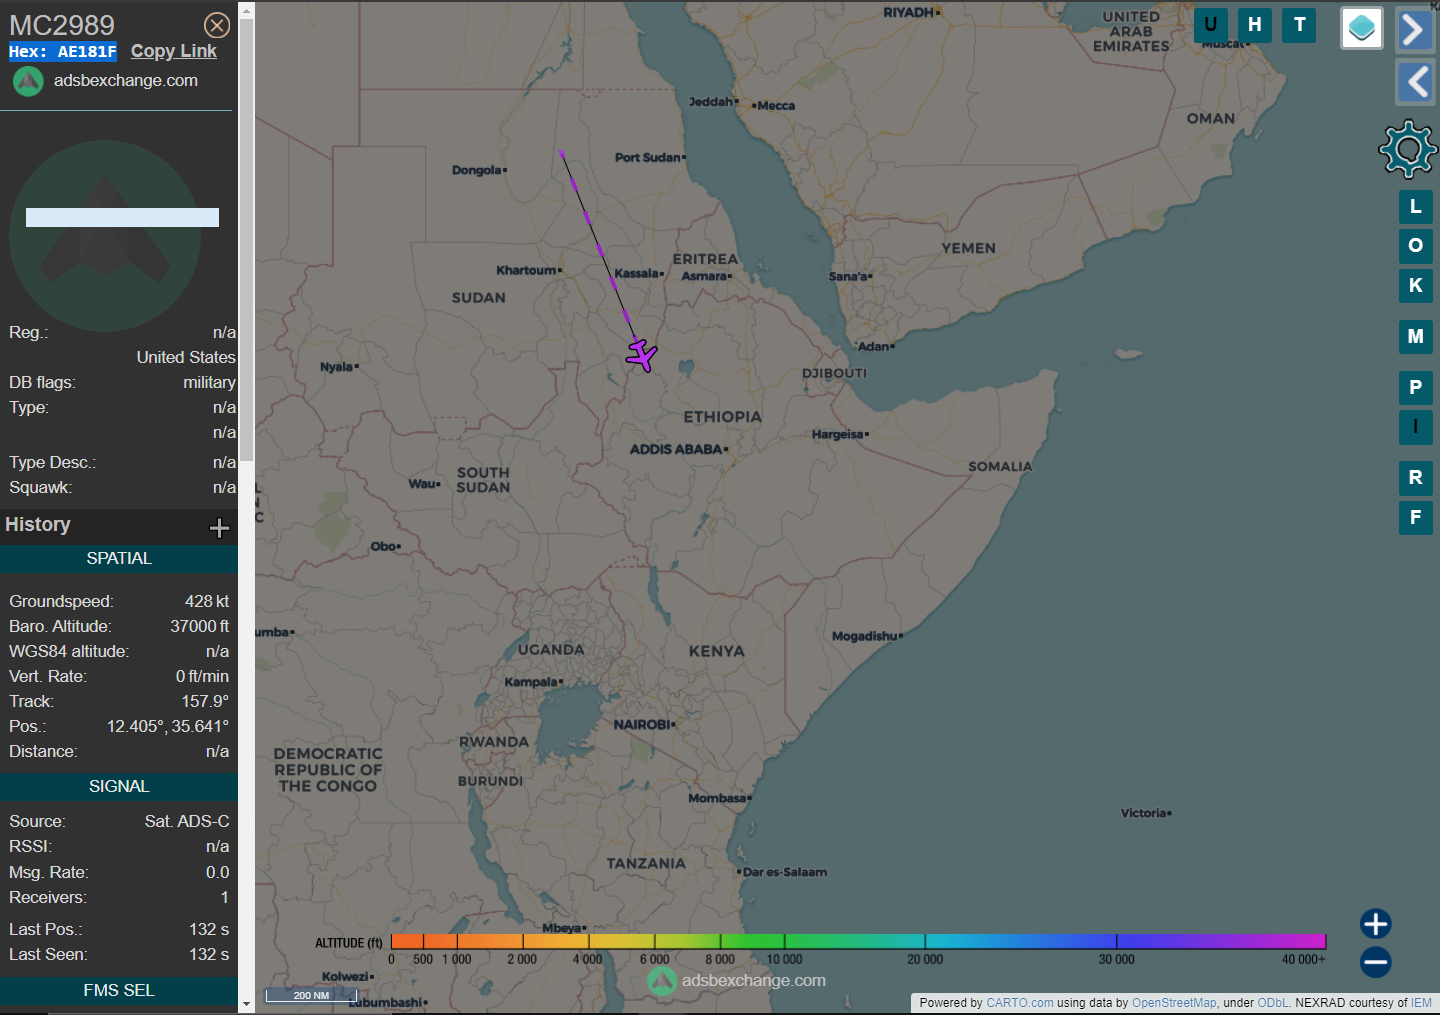Viewport: 1440px width, 1015px height.
Task: Zoom in with the plus button
Action: click(1376, 923)
